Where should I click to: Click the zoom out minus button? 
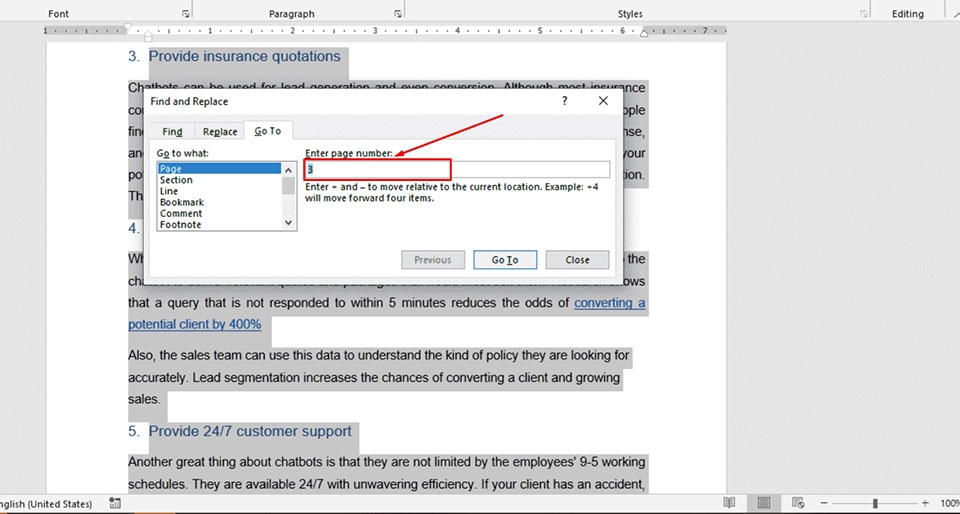coord(824,503)
